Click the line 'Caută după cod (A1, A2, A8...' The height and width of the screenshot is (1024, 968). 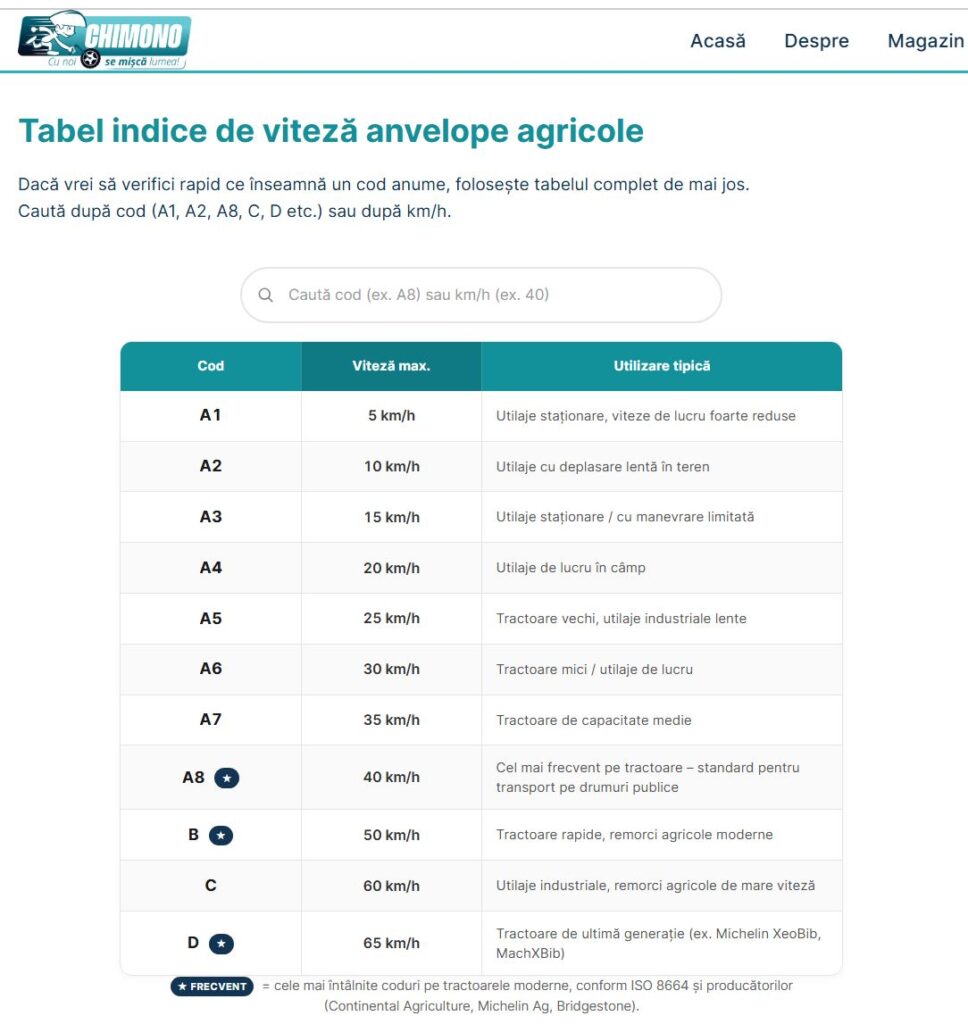point(234,212)
